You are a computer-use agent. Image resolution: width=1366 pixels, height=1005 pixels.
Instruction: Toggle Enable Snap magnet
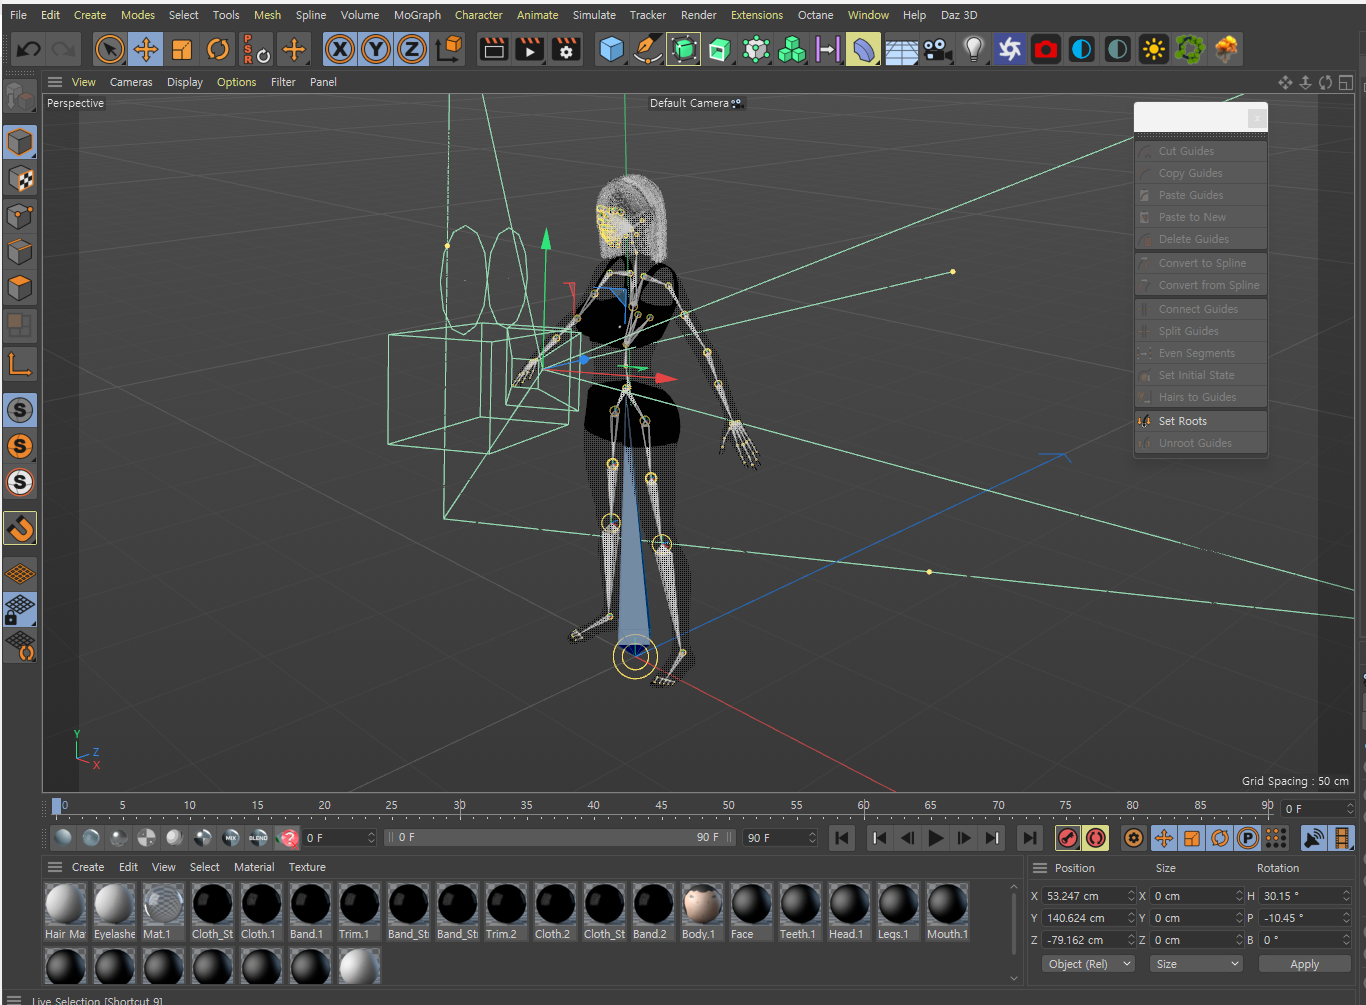pyautogui.click(x=20, y=528)
